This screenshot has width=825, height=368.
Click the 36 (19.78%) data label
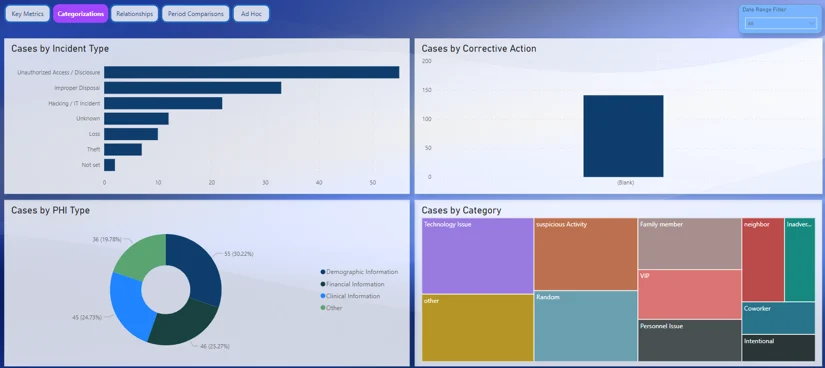point(107,239)
